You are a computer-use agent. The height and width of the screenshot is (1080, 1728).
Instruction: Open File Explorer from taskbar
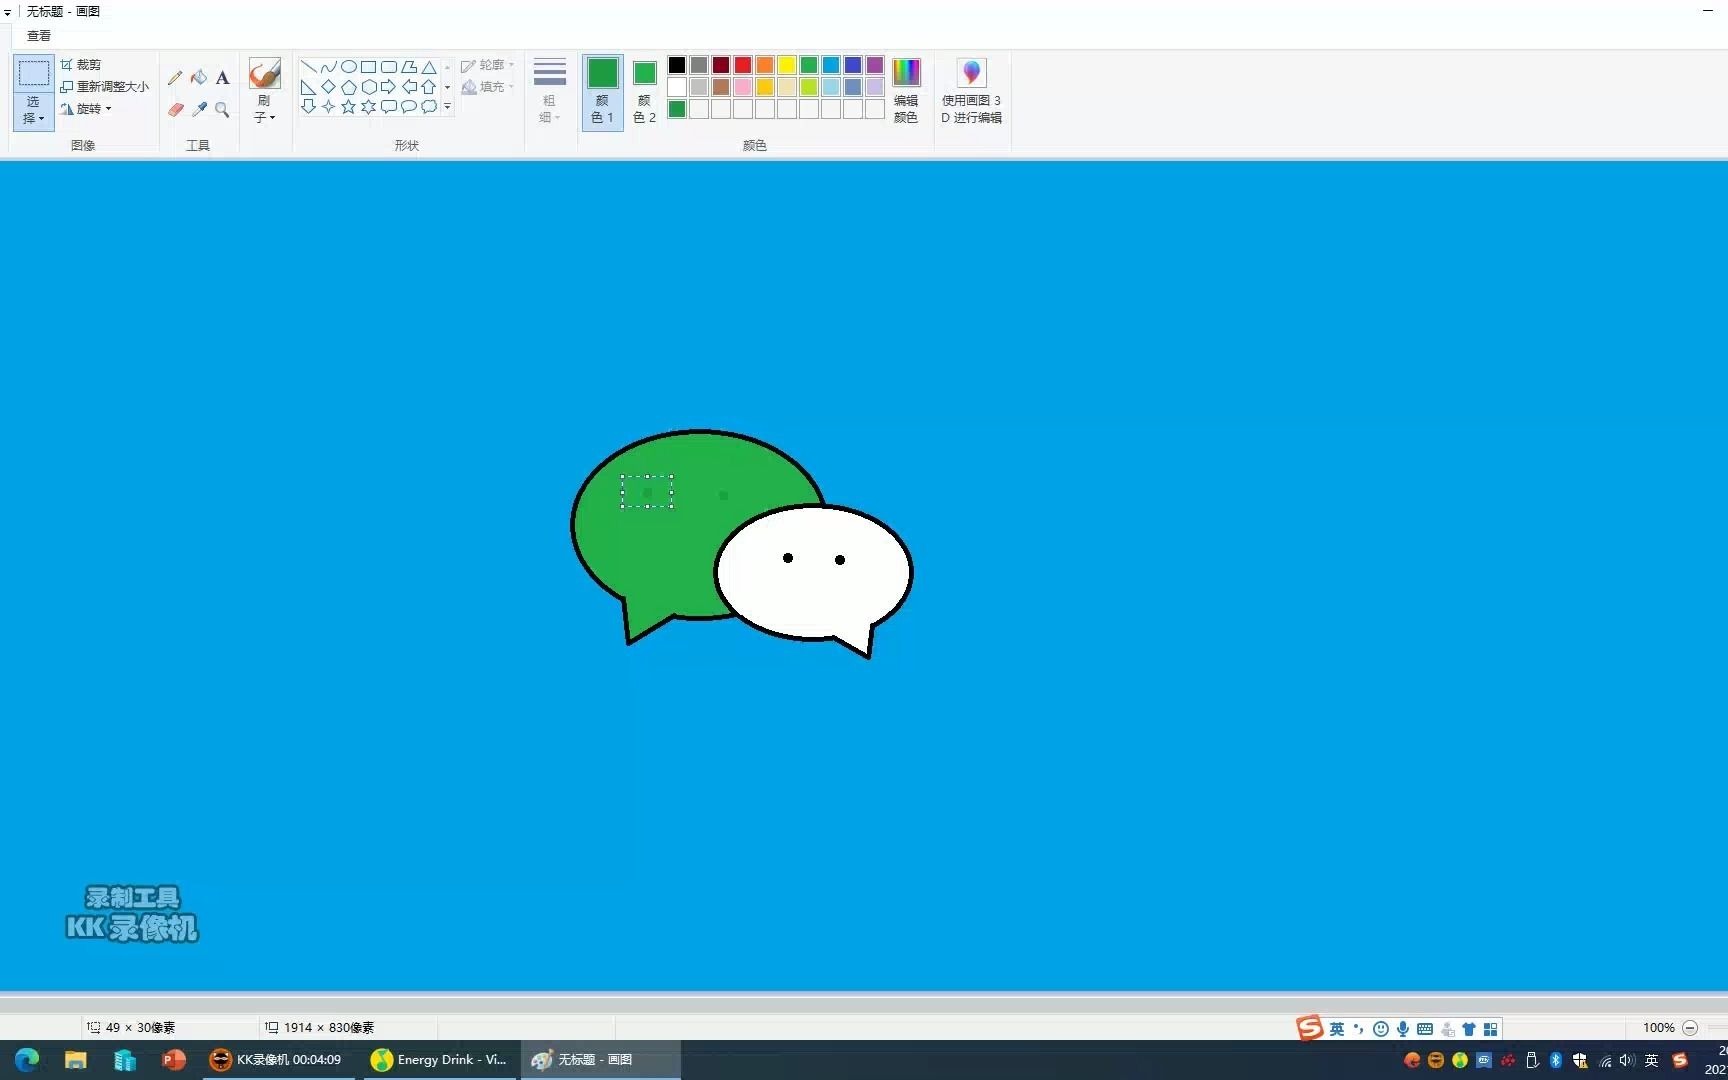point(76,1059)
